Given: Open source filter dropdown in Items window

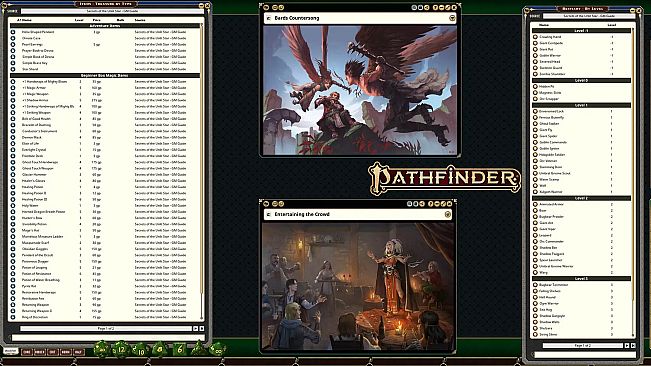Looking at the screenshot, I should tap(112, 11).
